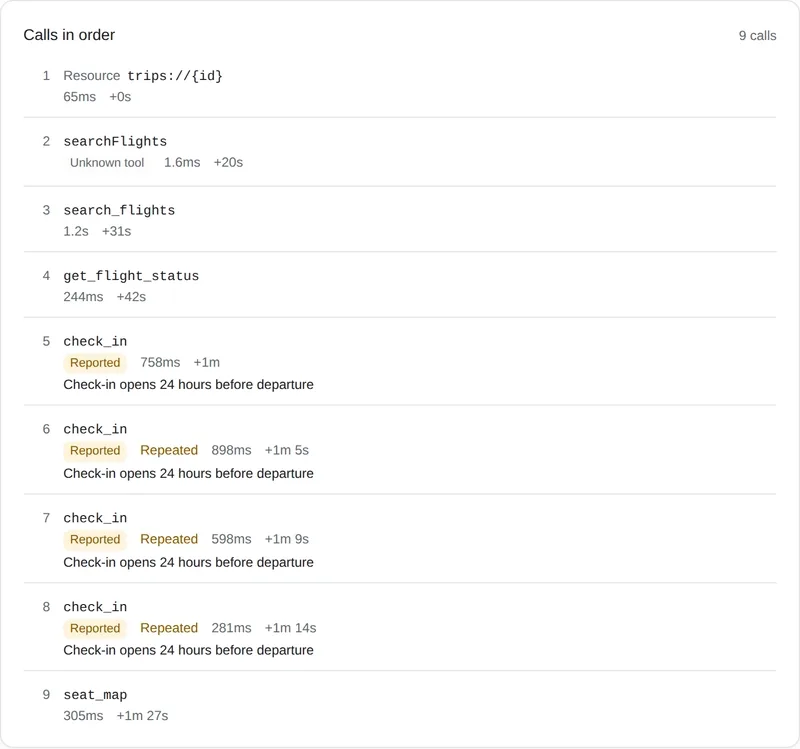This screenshot has width=800, height=749.
Task: Select the seat_map call entry
Action: click(399, 705)
